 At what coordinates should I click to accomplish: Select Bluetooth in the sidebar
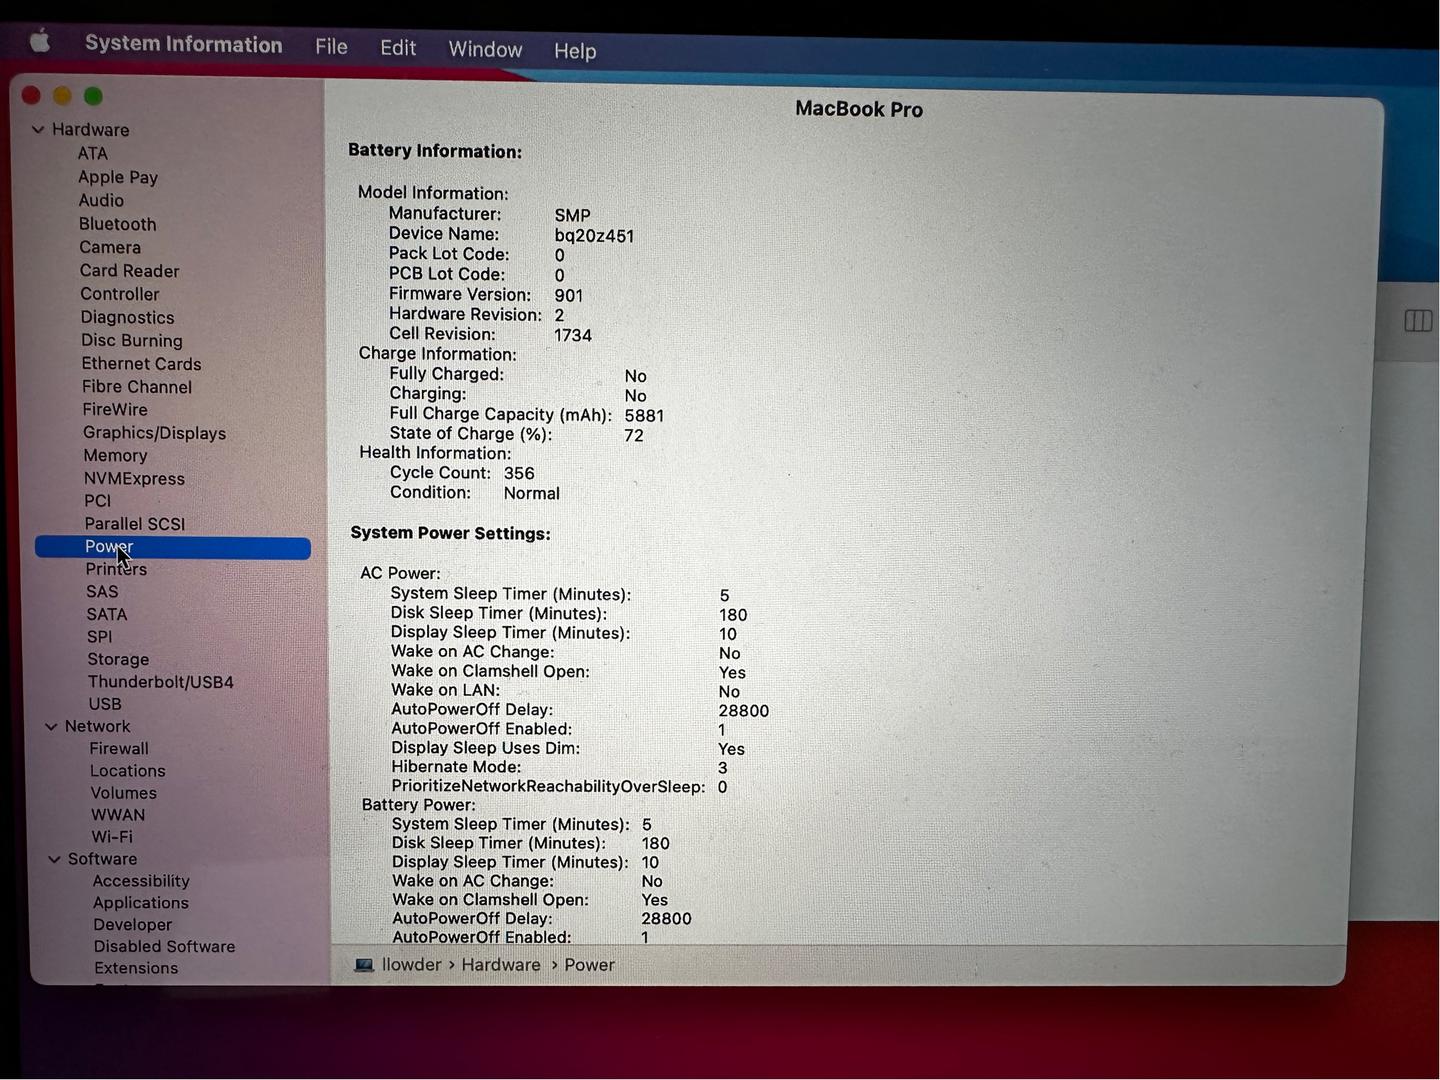pyautogui.click(x=118, y=224)
